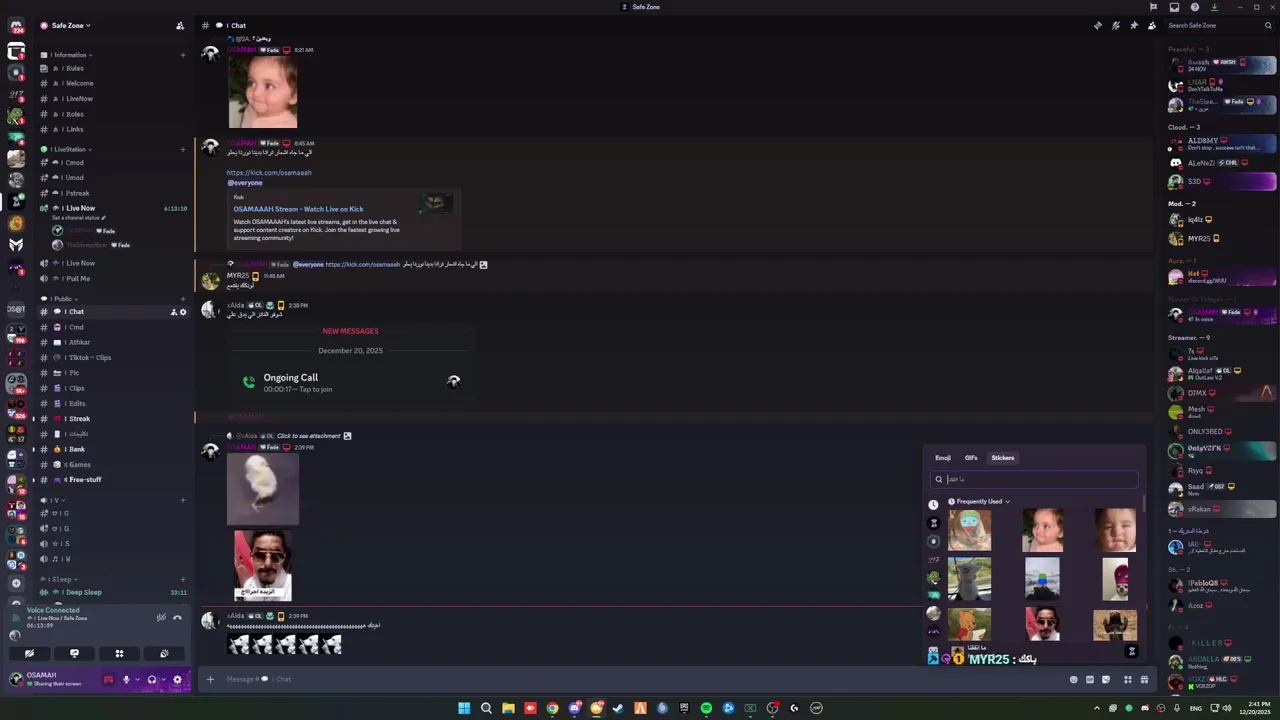The width and height of the screenshot is (1280, 720).
Task: Click the GIF icon in message bar
Action: tap(1090, 680)
